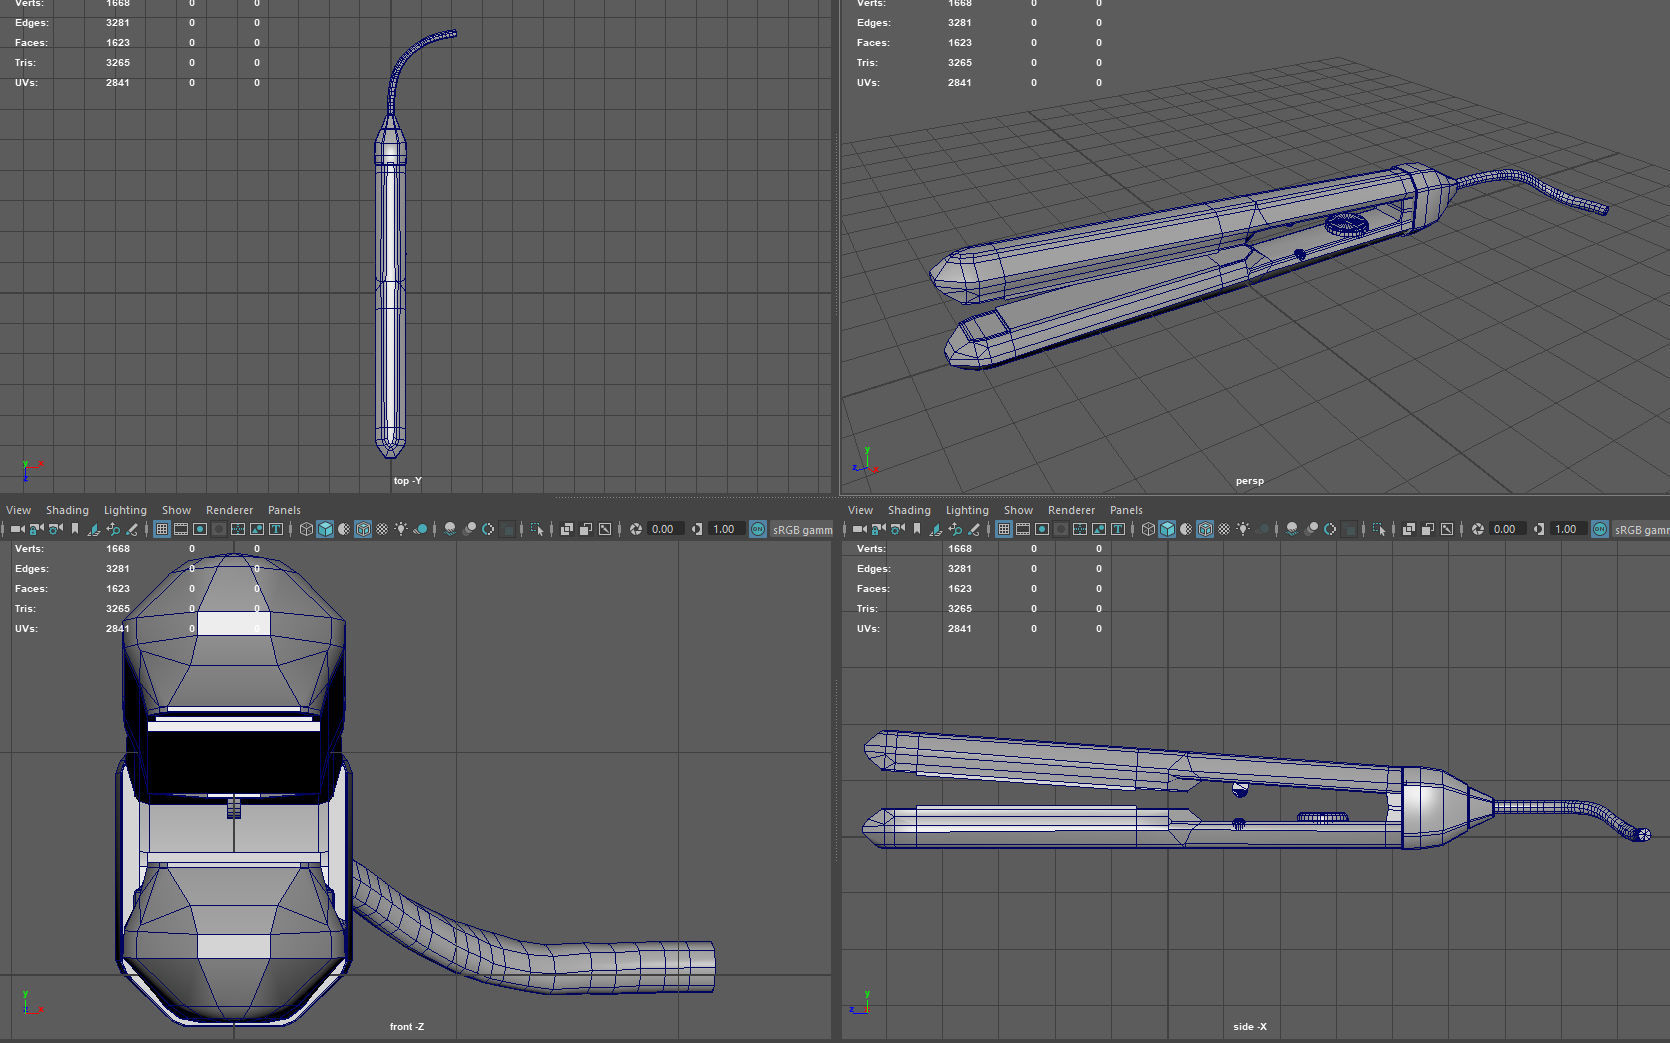Click Multisample Anti-aliasing icon in front view toolbar
This screenshot has width=1670, height=1043.
pos(488,529)
